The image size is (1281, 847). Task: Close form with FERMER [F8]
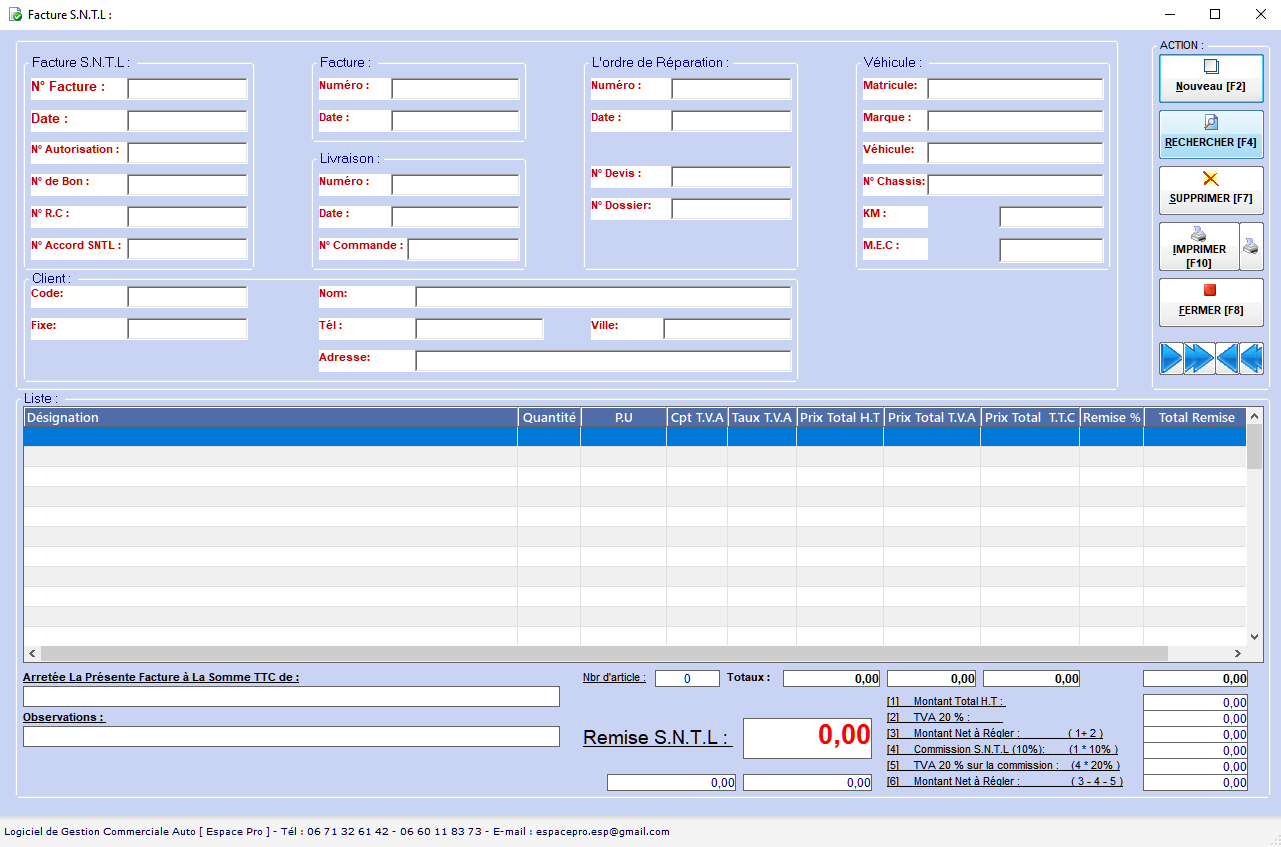pos(1211,302)
